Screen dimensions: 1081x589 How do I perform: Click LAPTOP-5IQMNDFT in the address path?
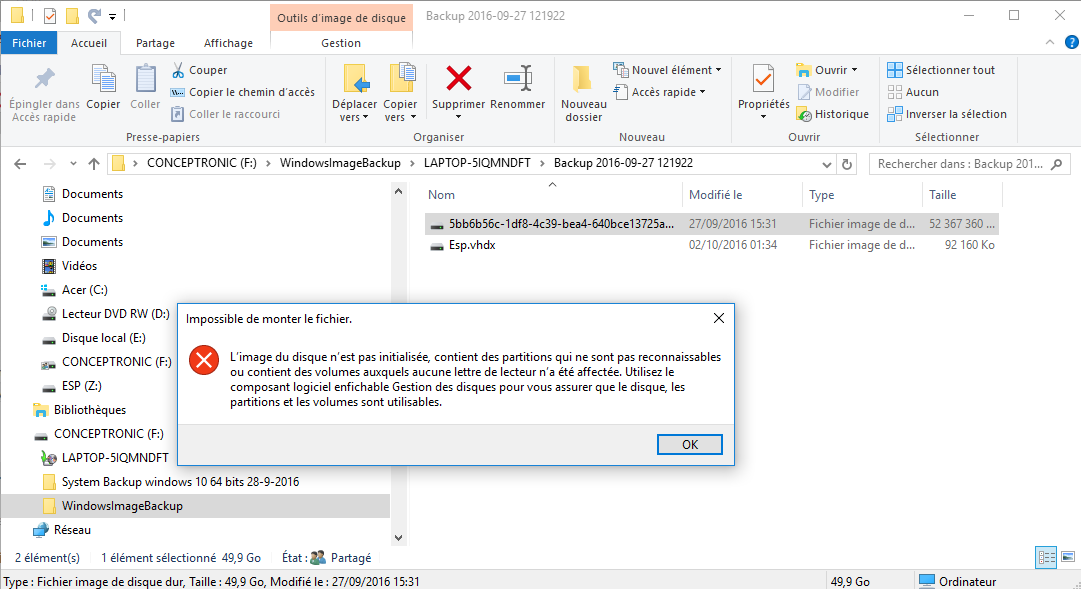pos(477,163)
